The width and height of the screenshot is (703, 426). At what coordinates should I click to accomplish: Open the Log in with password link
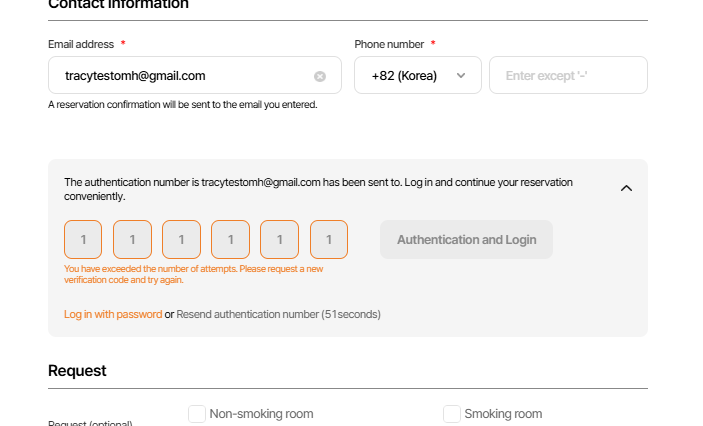[x=113, y=314]
